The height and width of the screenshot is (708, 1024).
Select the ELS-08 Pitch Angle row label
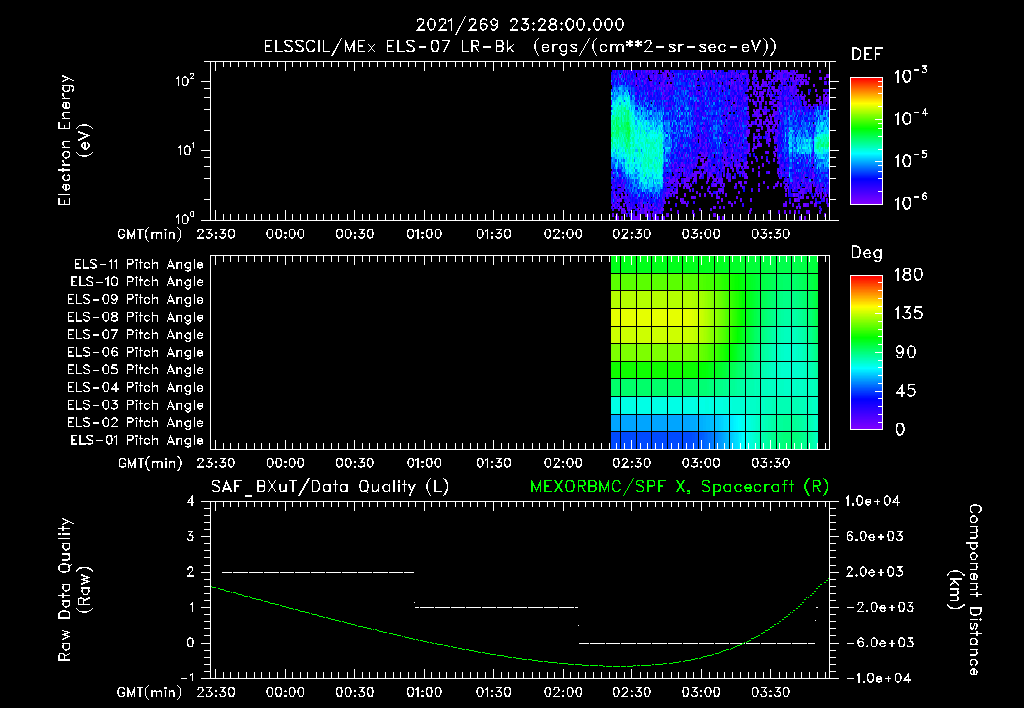pyautogui.click(x=135, y=317)
